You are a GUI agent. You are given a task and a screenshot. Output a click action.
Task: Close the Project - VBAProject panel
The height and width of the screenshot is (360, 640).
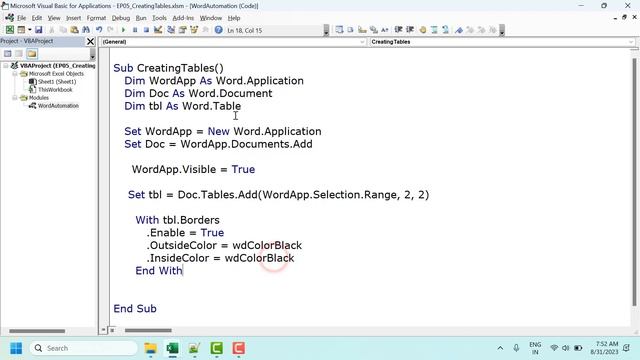(90, 41)
